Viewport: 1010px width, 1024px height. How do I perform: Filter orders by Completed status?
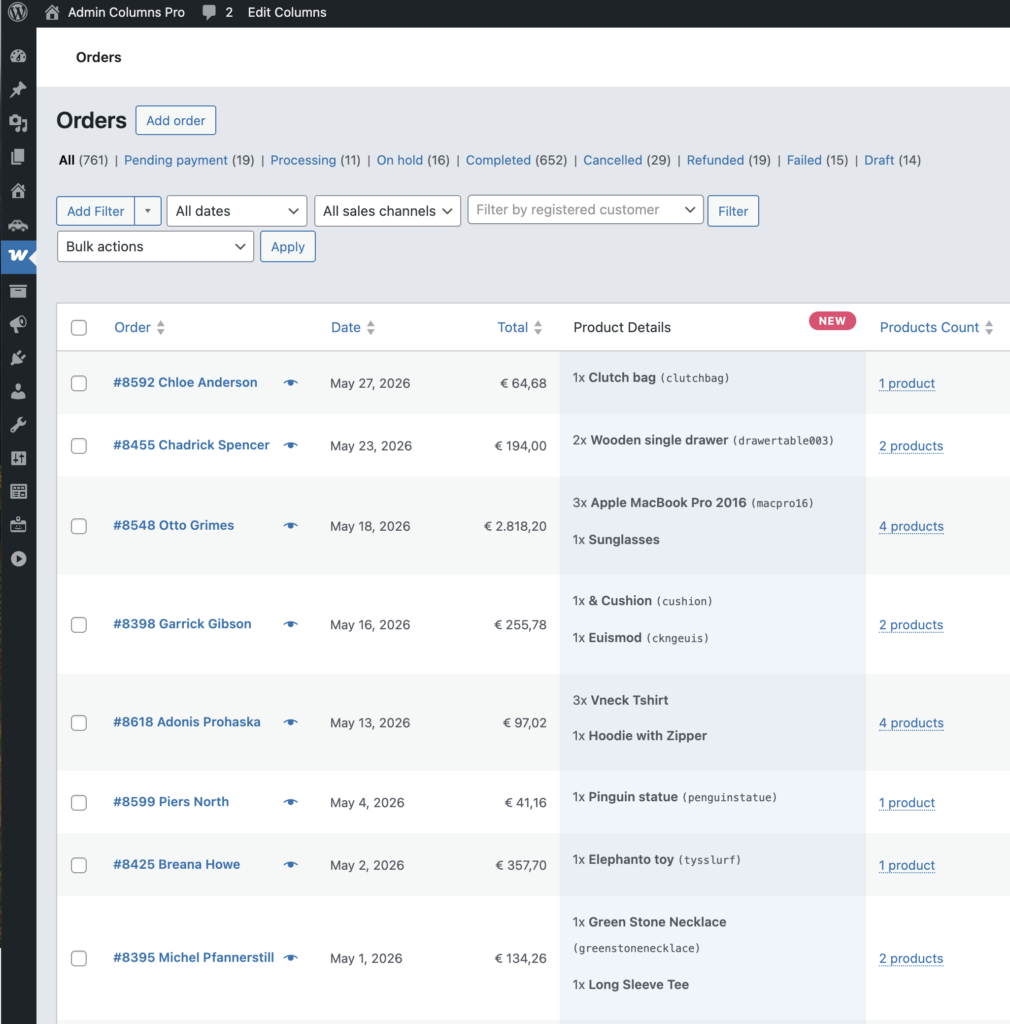coord(498,160)
